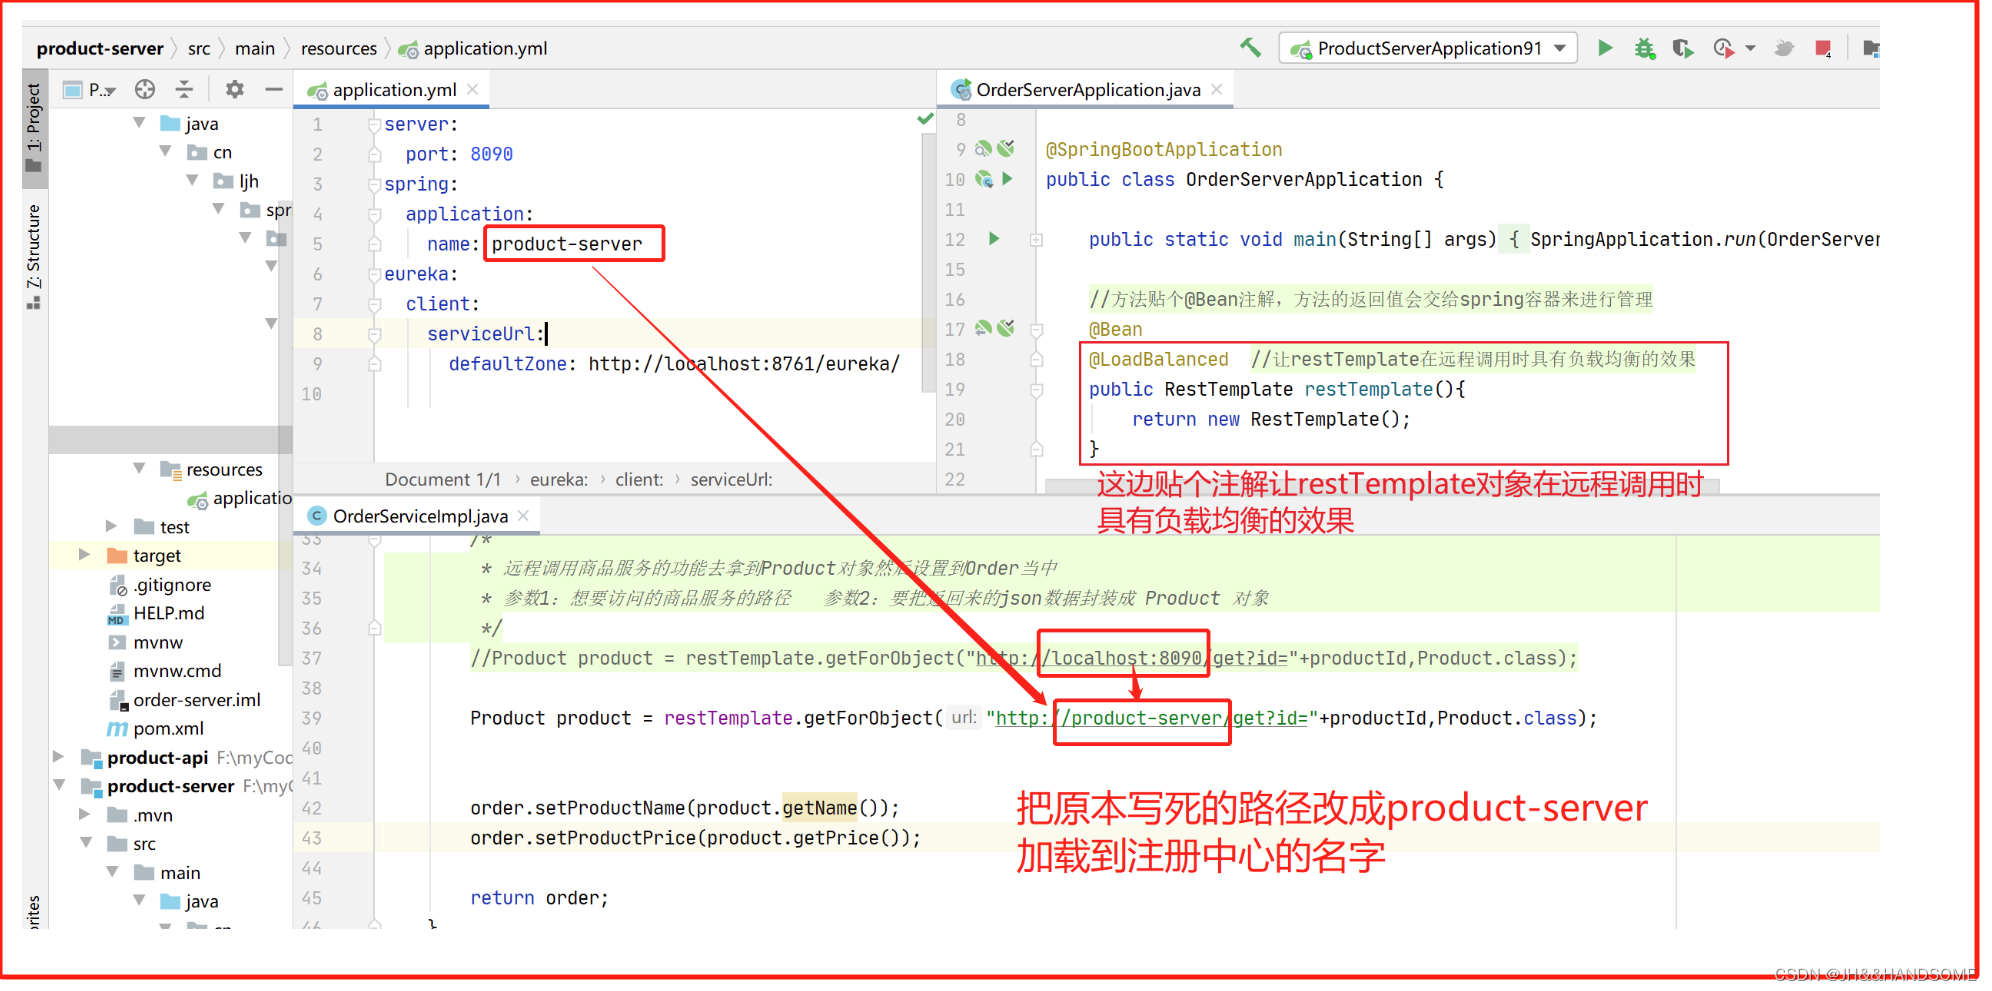Click the red Stop square icon
The width and height of the screenshot is (1992, 991).
tap(1823, 48)
